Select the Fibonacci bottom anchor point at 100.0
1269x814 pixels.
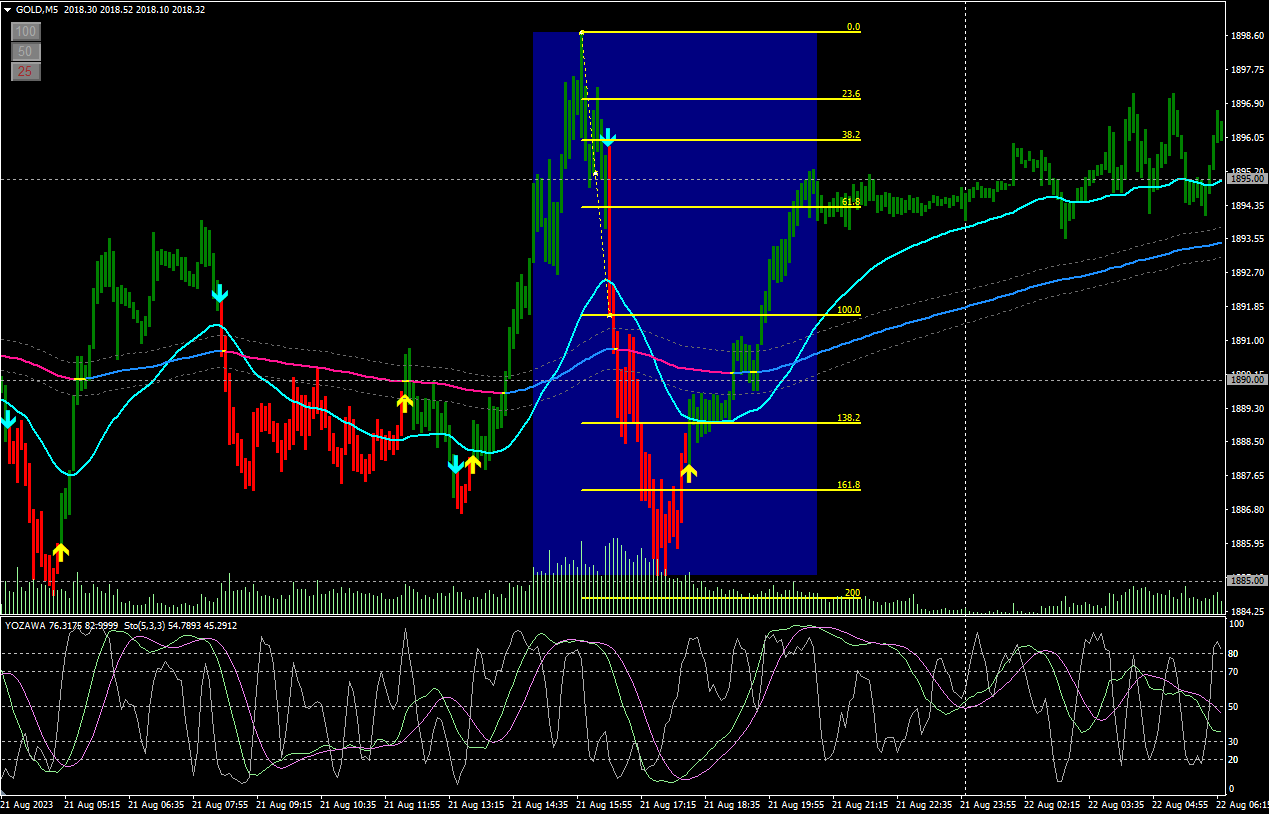click(x=611, y=315)
